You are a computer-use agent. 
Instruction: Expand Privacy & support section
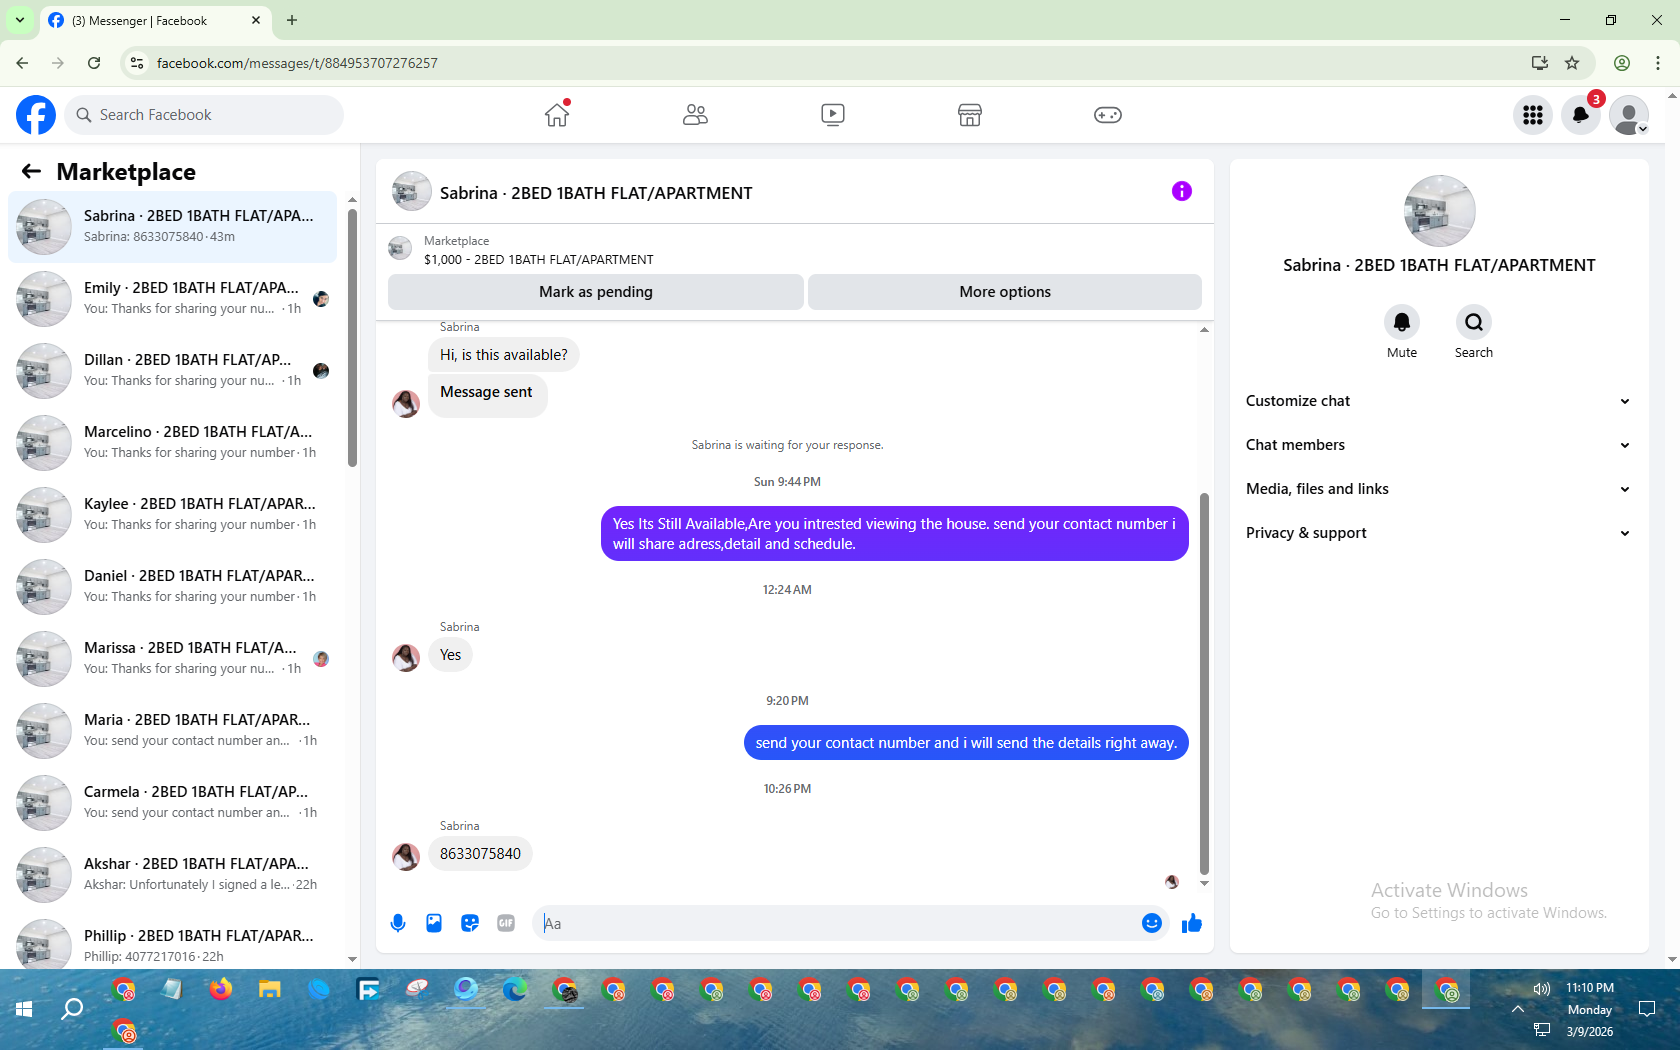pos(1439,533)
